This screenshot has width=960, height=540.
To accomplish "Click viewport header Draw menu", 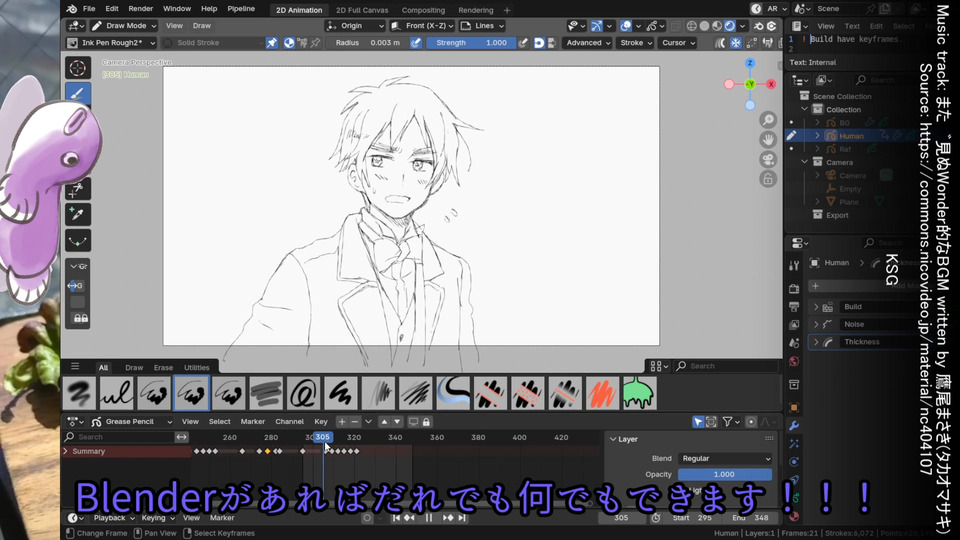I will click(x=201, y=26).
